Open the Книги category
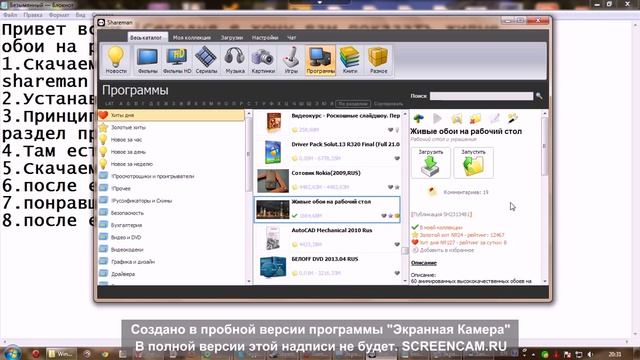The image size is (640, 360). 350,60
